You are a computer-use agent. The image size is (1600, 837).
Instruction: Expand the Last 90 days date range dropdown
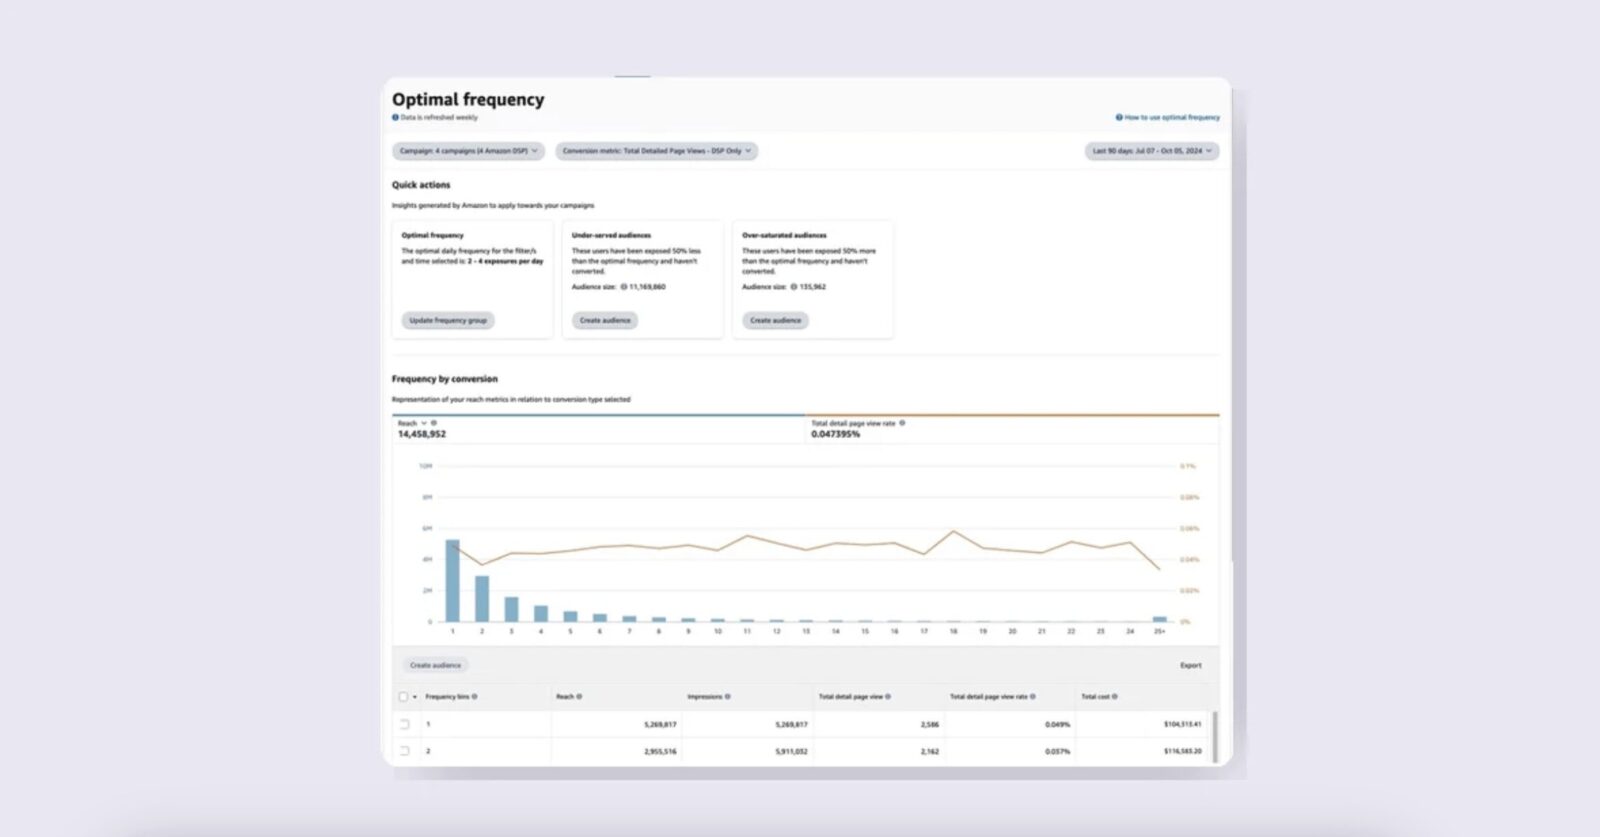click(x=1152, y=151)
